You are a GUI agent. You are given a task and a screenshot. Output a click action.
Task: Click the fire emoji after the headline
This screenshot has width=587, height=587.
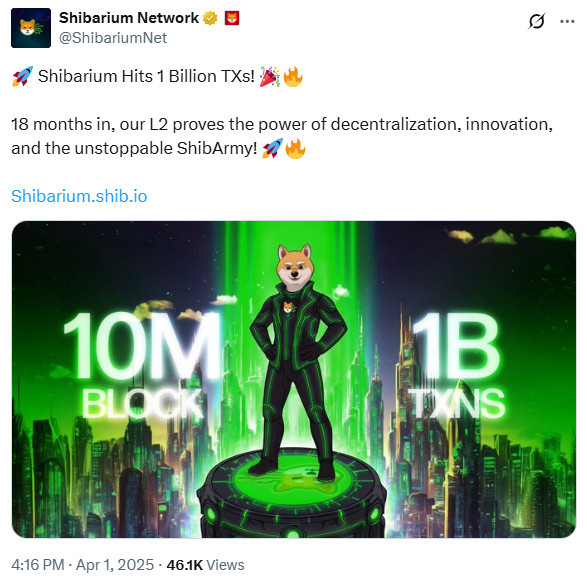pyautogui.click(x=293, y=76)
